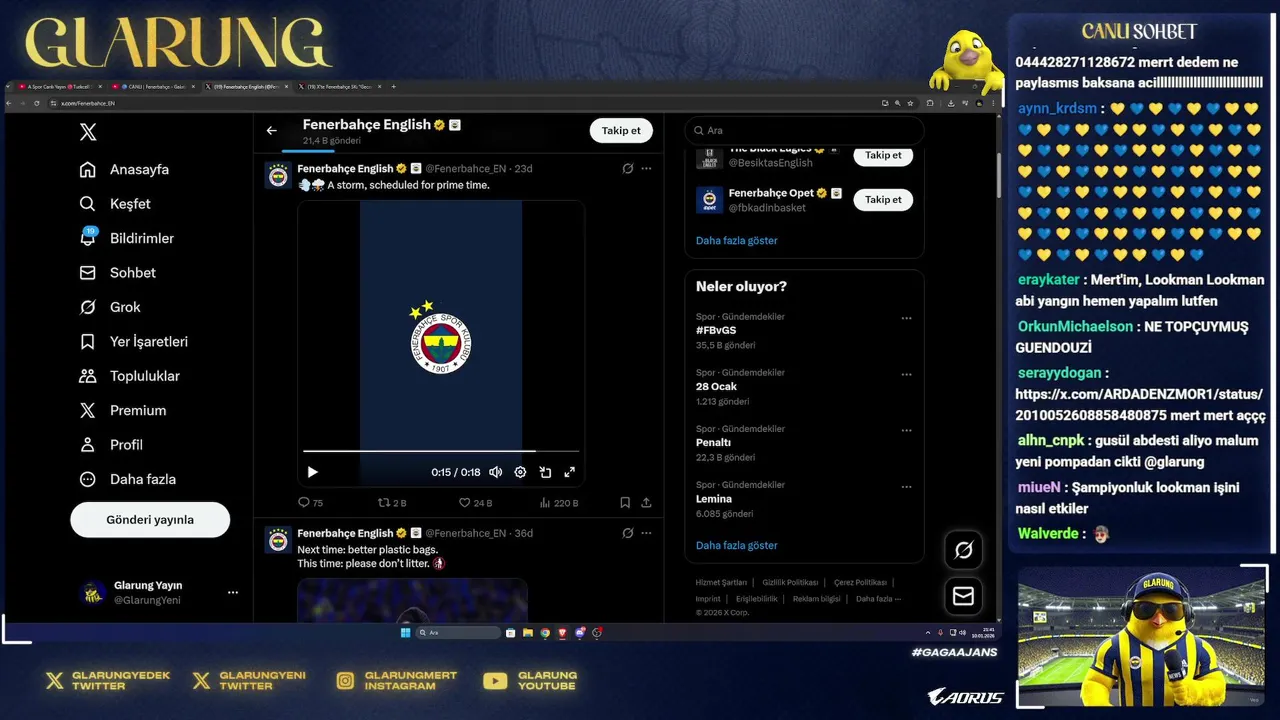The image size is (1280, 720).
Task: Open the Premium page
Action: pyautogui.click(x=123, y=410)
